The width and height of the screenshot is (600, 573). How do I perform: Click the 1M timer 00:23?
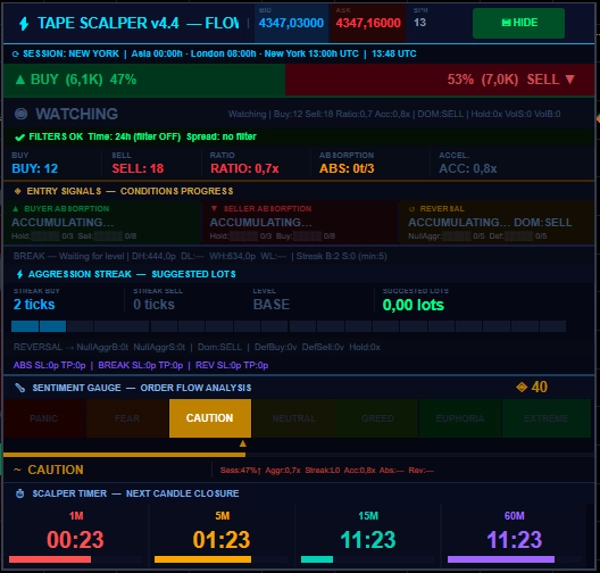click(75, 540)
